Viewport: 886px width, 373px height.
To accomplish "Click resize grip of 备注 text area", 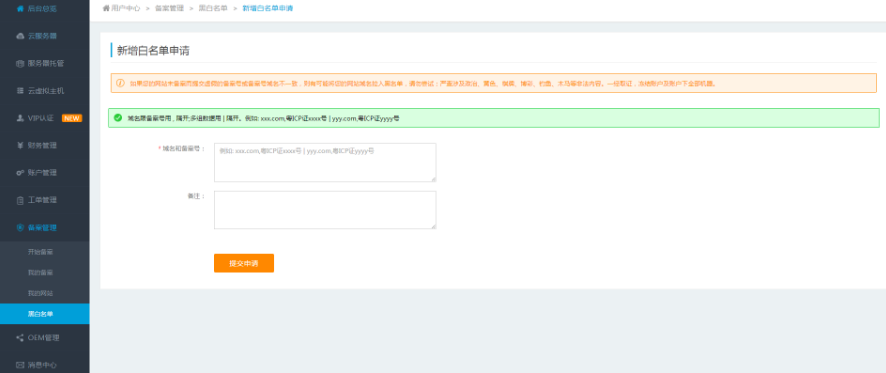I will [x=433, y=225].
